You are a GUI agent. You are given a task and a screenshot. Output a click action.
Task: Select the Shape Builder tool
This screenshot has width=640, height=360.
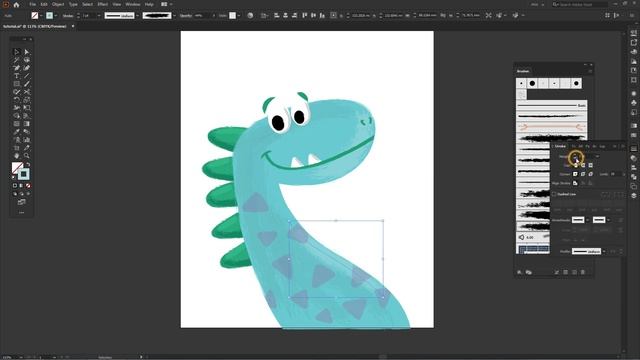point(16,116)
